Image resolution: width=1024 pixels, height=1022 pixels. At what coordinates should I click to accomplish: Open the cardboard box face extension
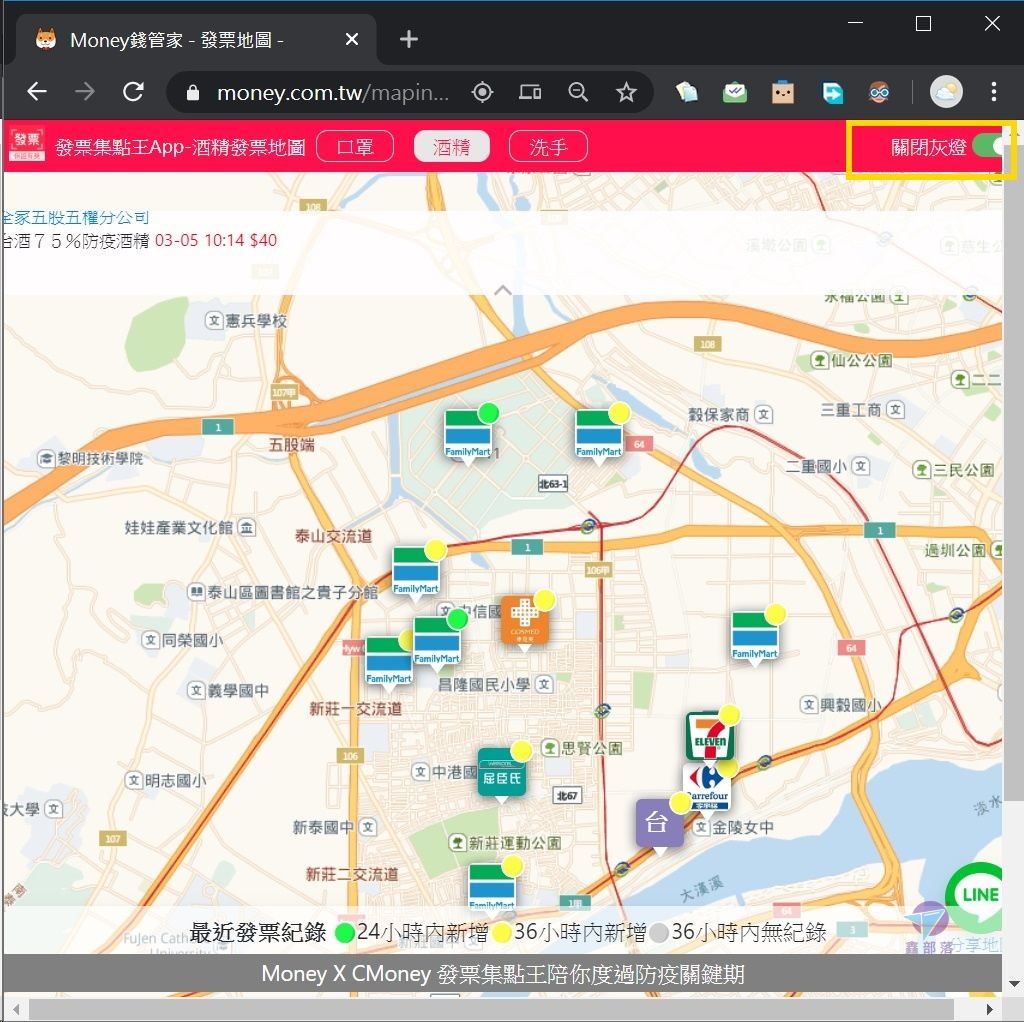(782, 93)
